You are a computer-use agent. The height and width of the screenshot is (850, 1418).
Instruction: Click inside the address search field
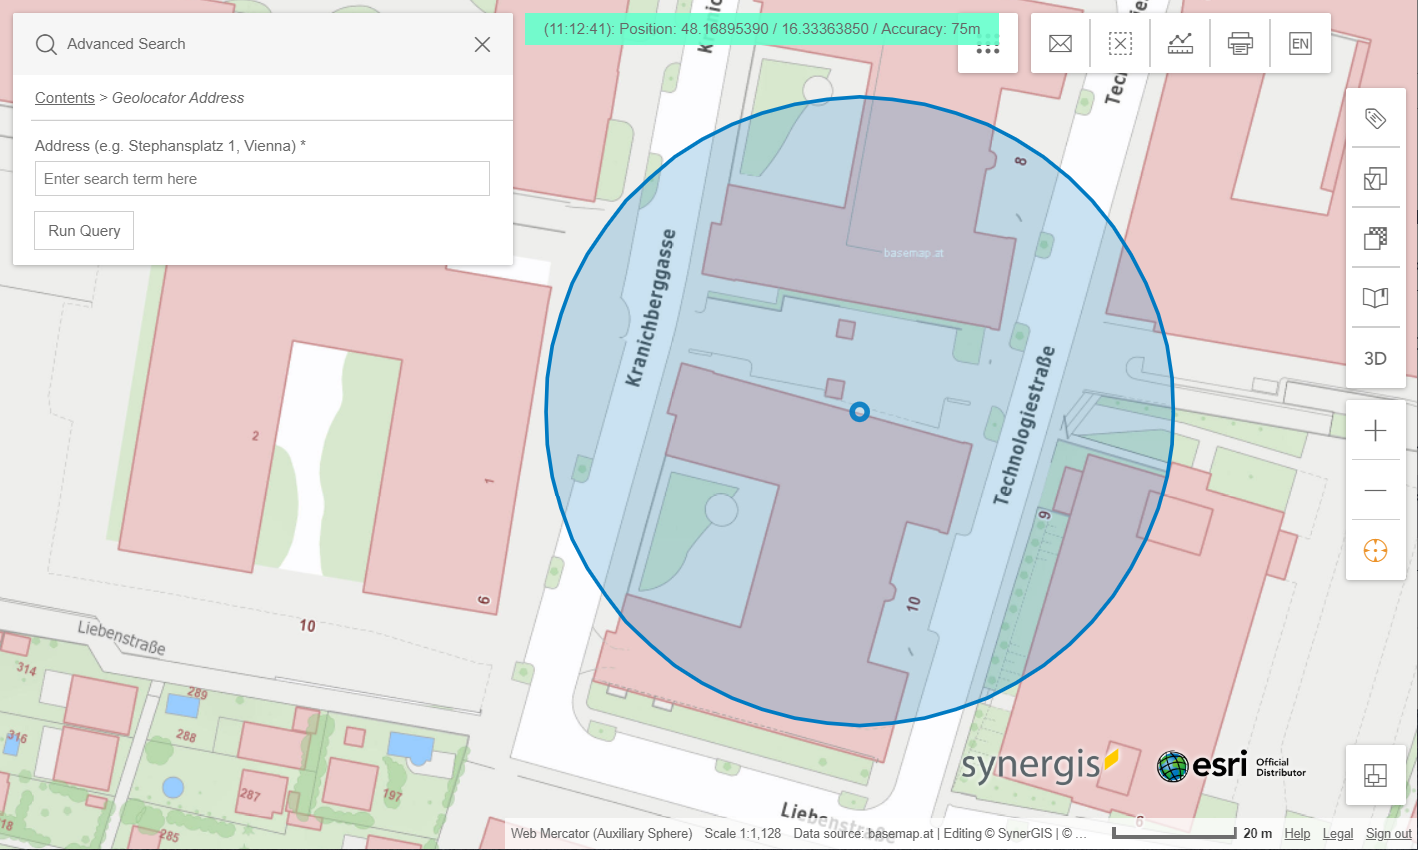[262, 178]
